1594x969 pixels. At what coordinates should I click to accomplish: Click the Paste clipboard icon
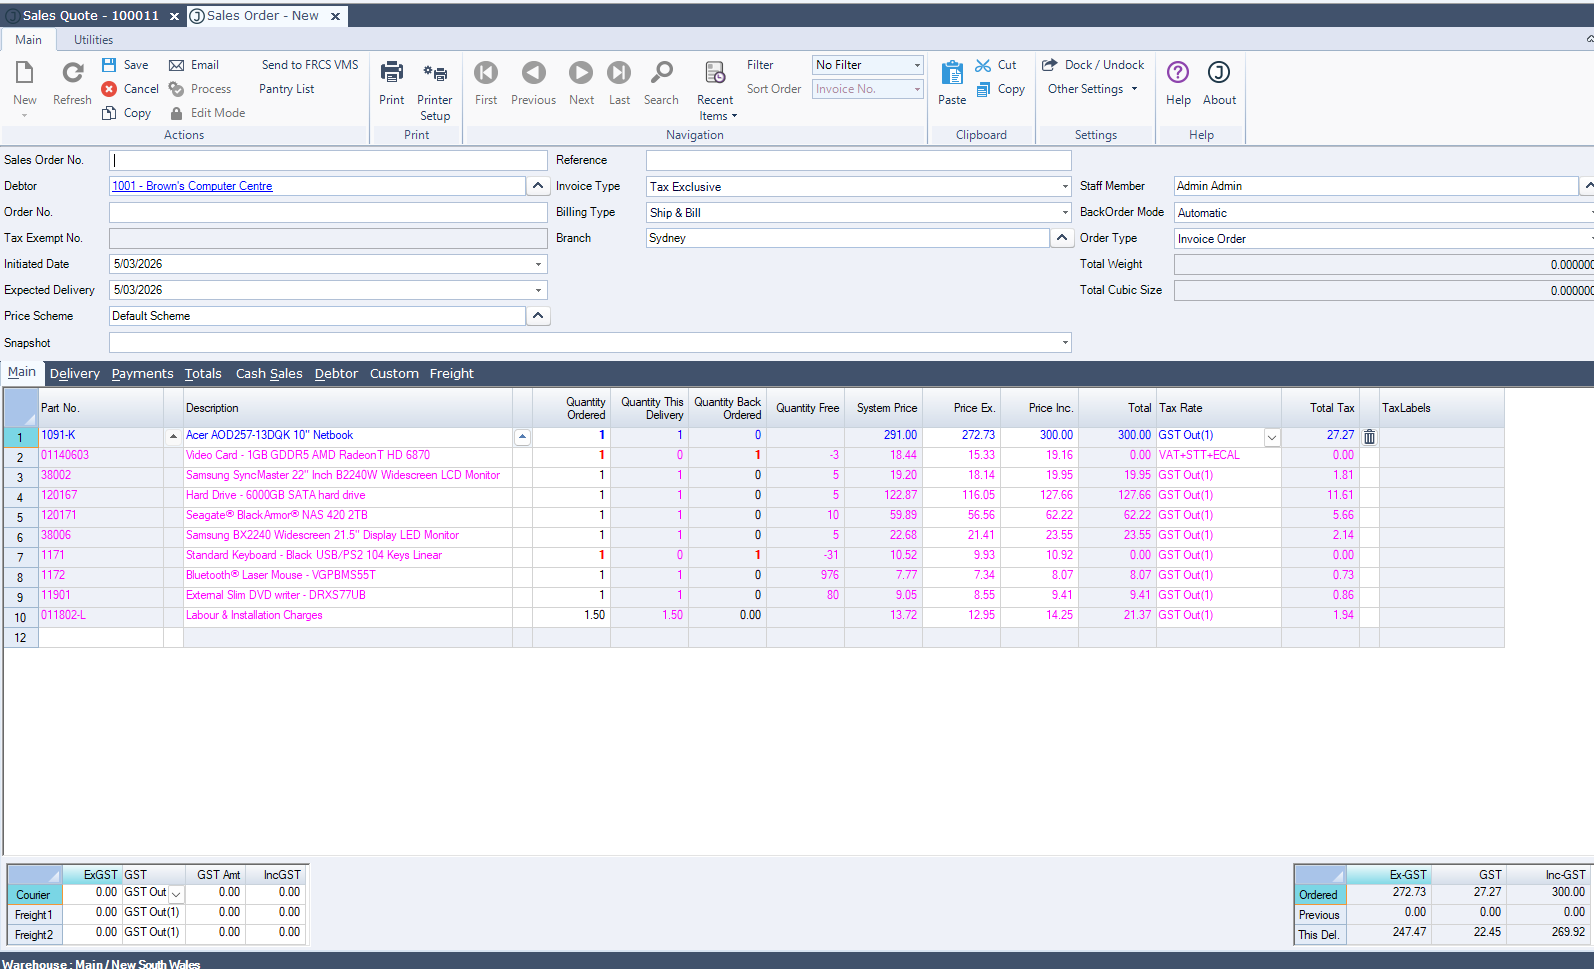pyautogui.click(x=952, y=73)
